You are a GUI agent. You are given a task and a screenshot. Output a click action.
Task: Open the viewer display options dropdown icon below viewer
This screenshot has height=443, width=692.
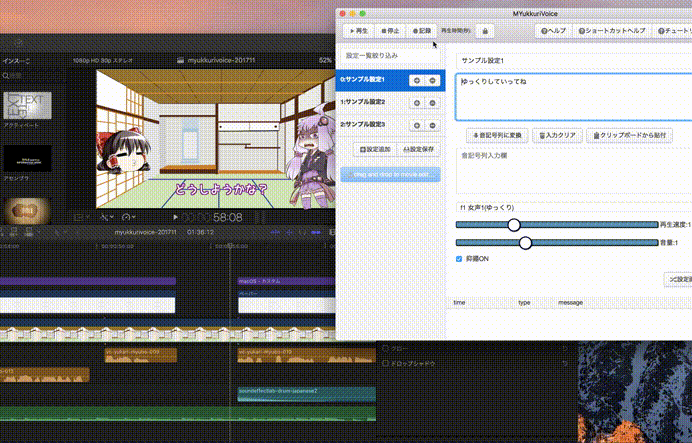[81, 217]
